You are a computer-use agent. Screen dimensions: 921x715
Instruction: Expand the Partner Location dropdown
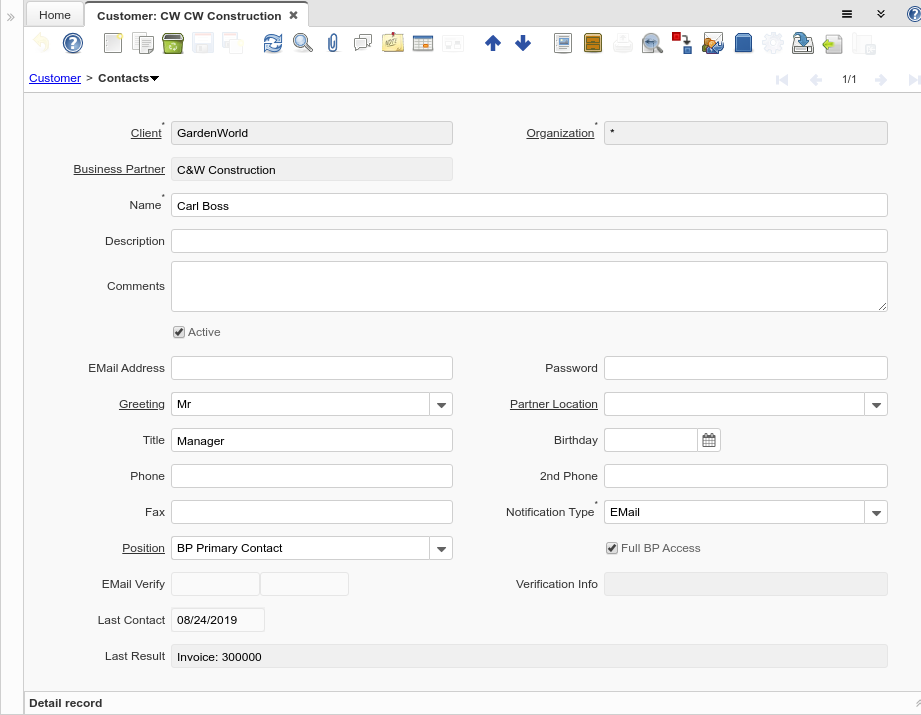pos(876,404)
